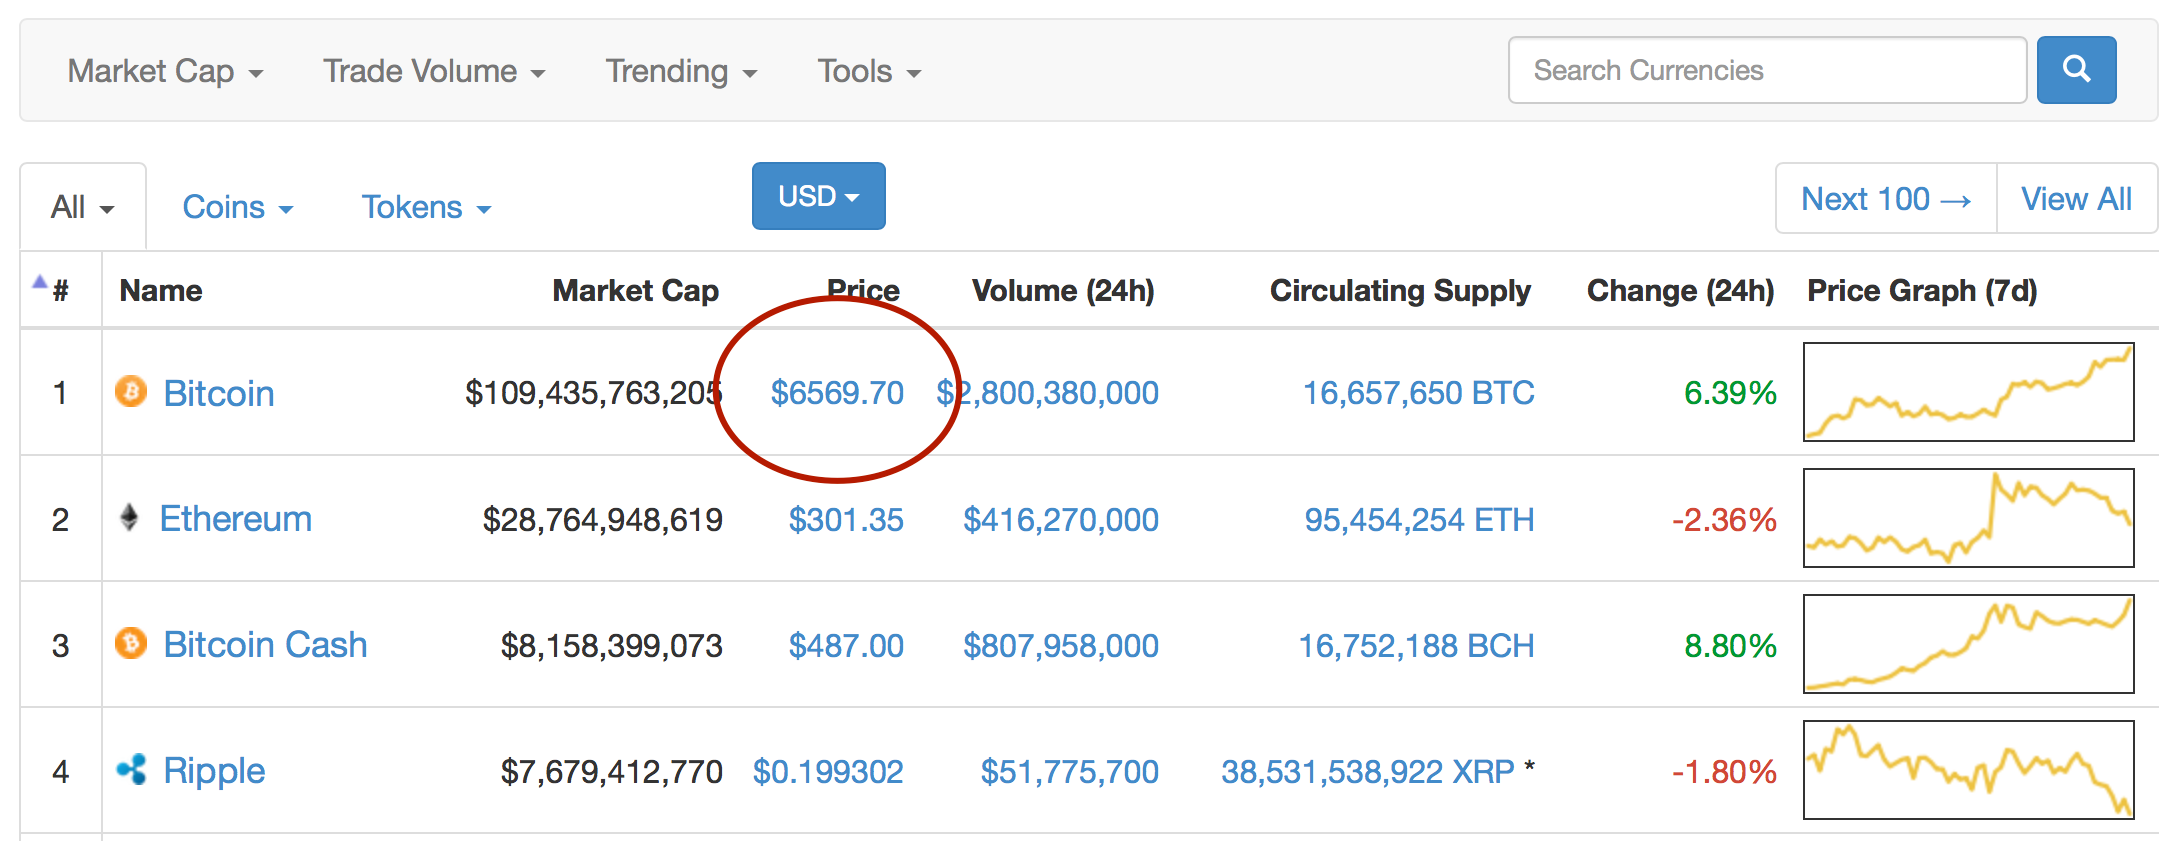The width and height of the screenshot is (2177, 841).
Task: Click the Bitcoin Cash logo icon
Action: 131,643
